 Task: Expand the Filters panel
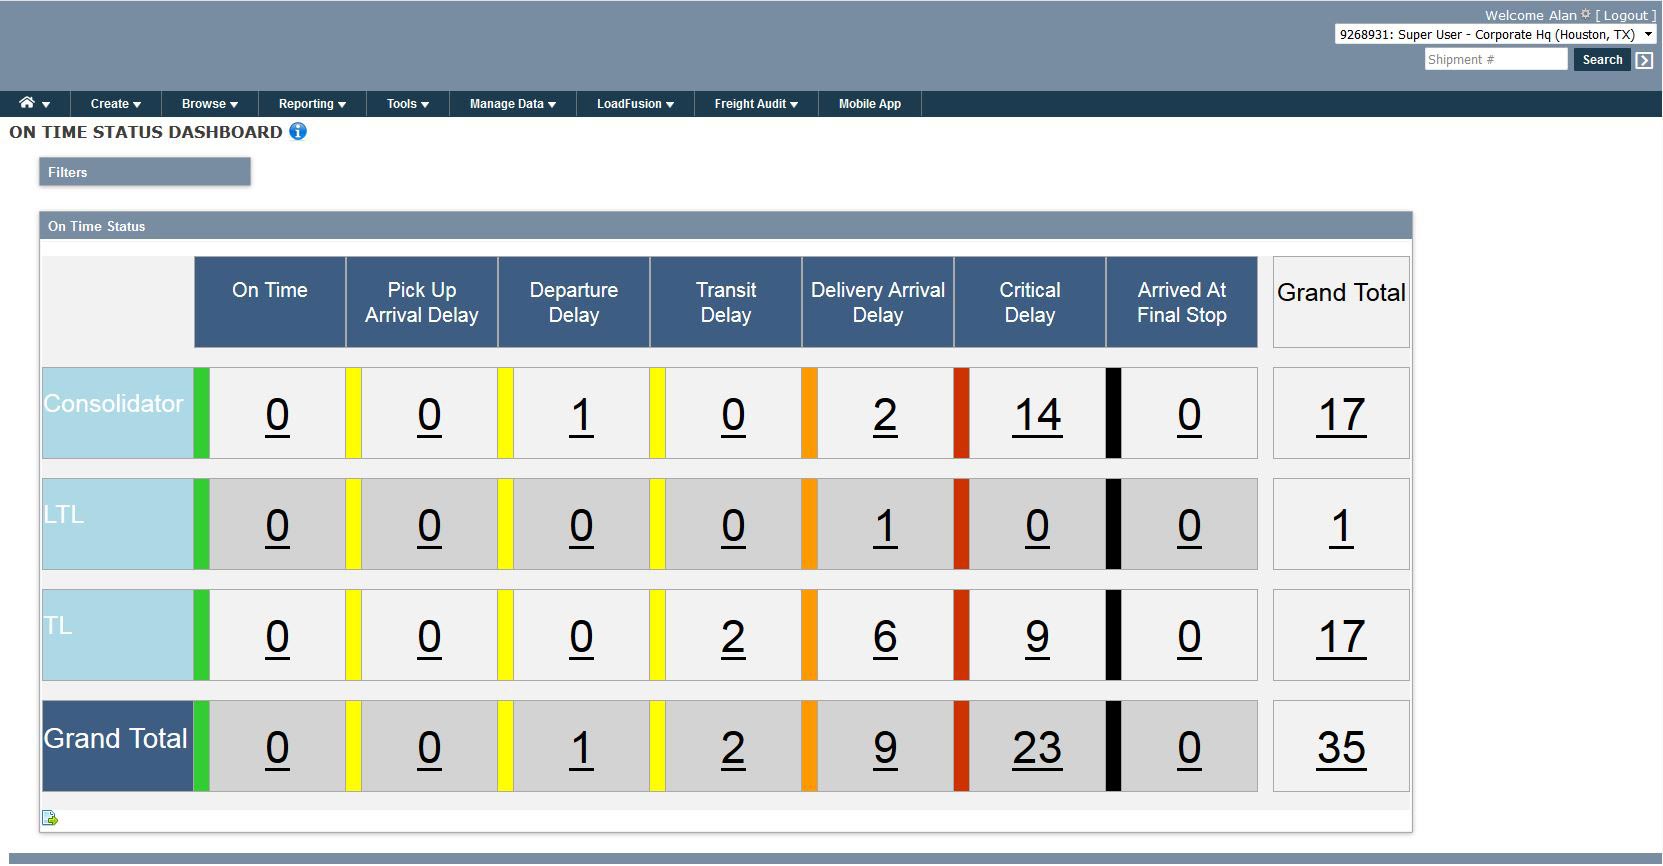pos(144,172)
